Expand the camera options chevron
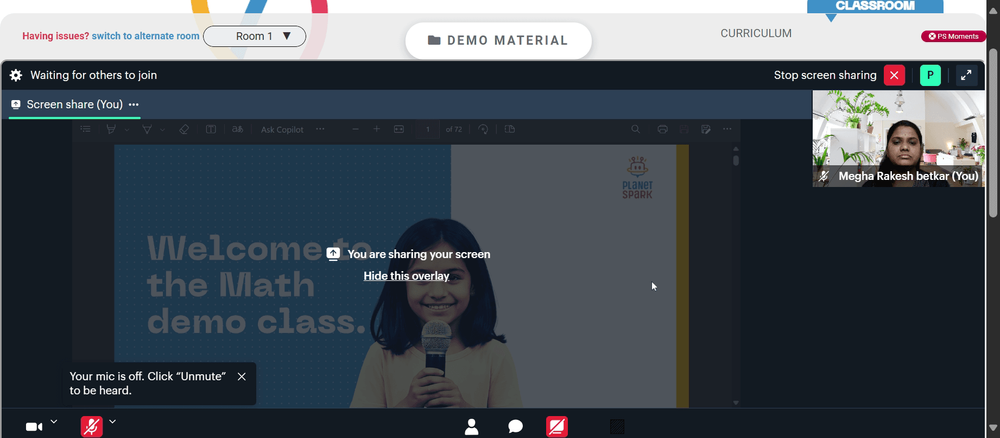Viewport: 1000px width, 438px height. tap(54, 421)
